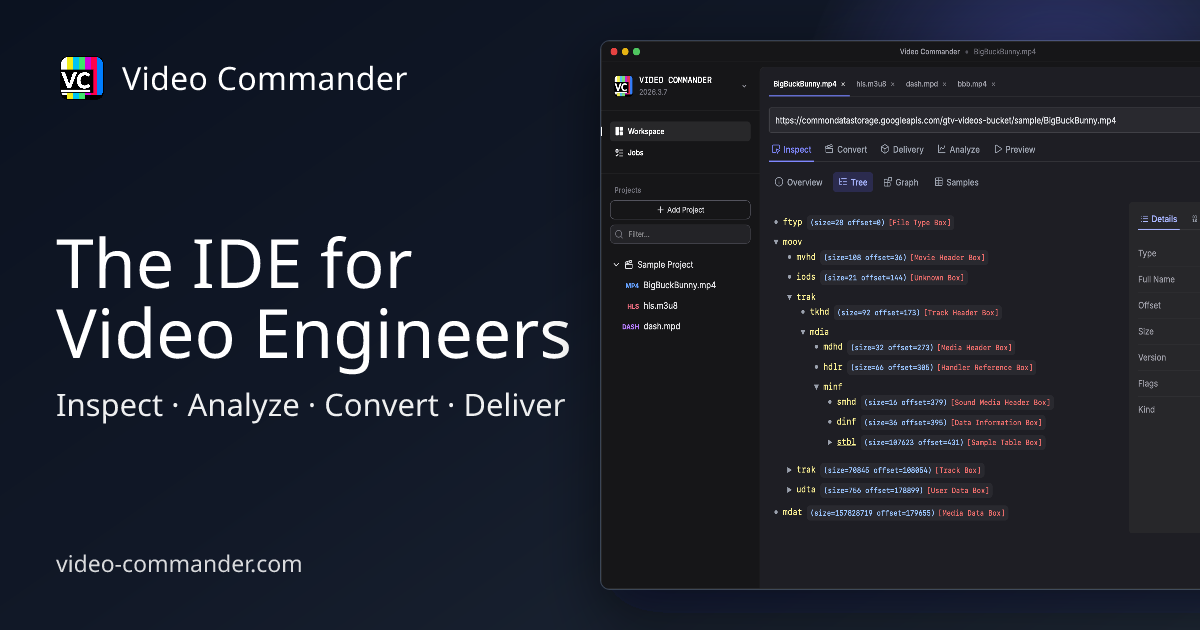Collapse the Sample Project folder
The width and height of the screenshot is (1200, 630).
(x=616, y=264)
